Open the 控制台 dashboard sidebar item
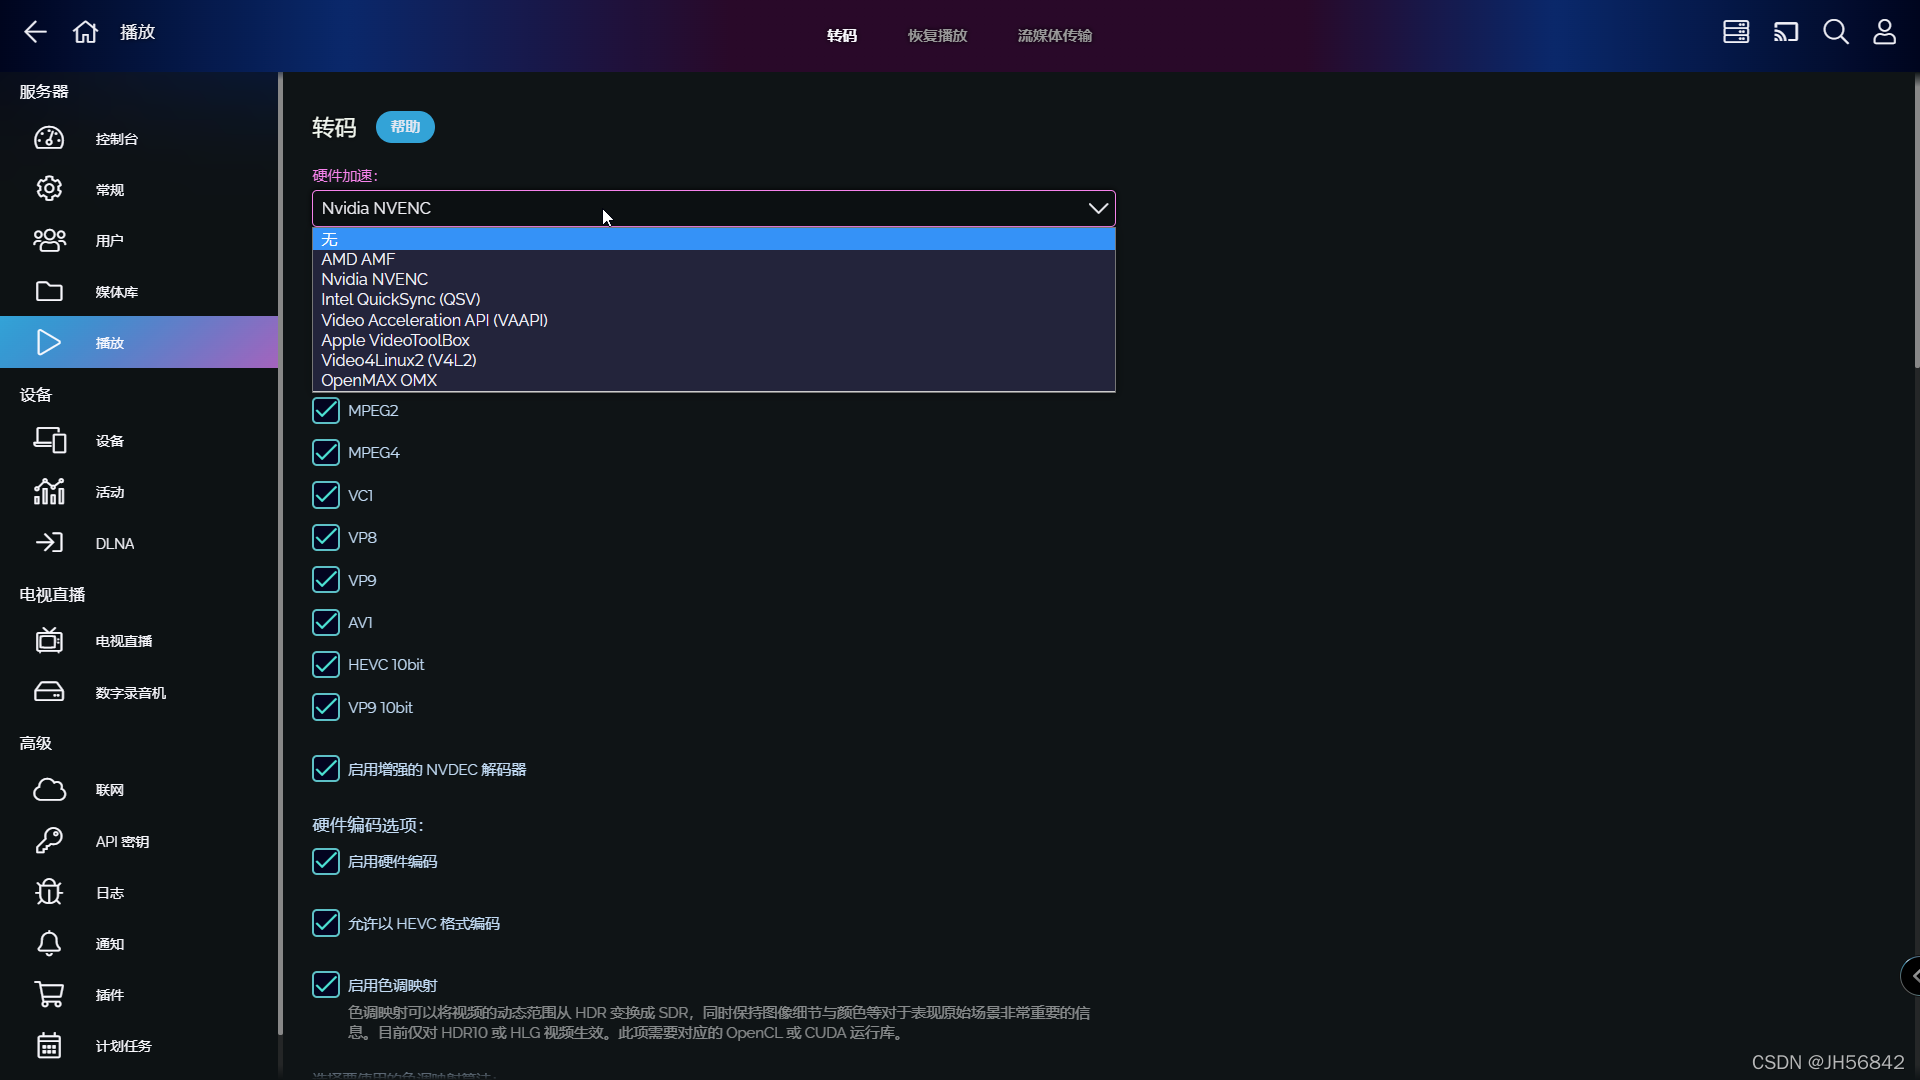1920x1080 pixels. coord(116,139)
